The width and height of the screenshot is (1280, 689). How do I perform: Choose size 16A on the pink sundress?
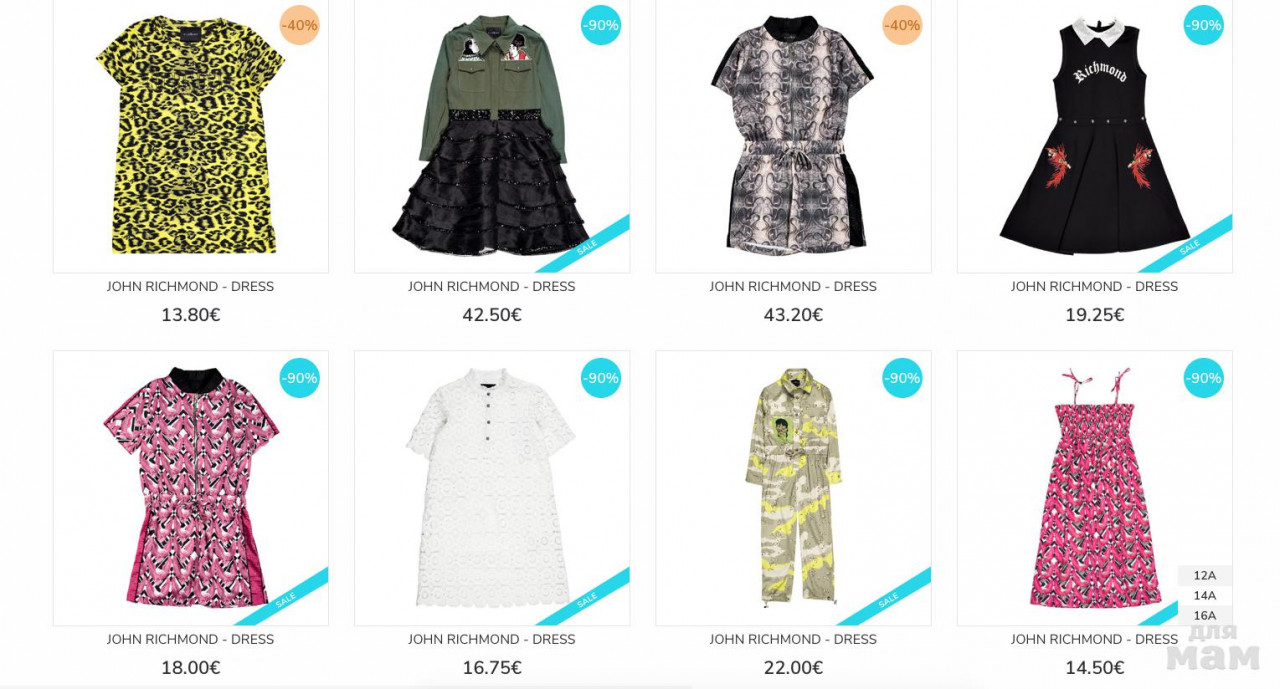tap(1204, 615)
